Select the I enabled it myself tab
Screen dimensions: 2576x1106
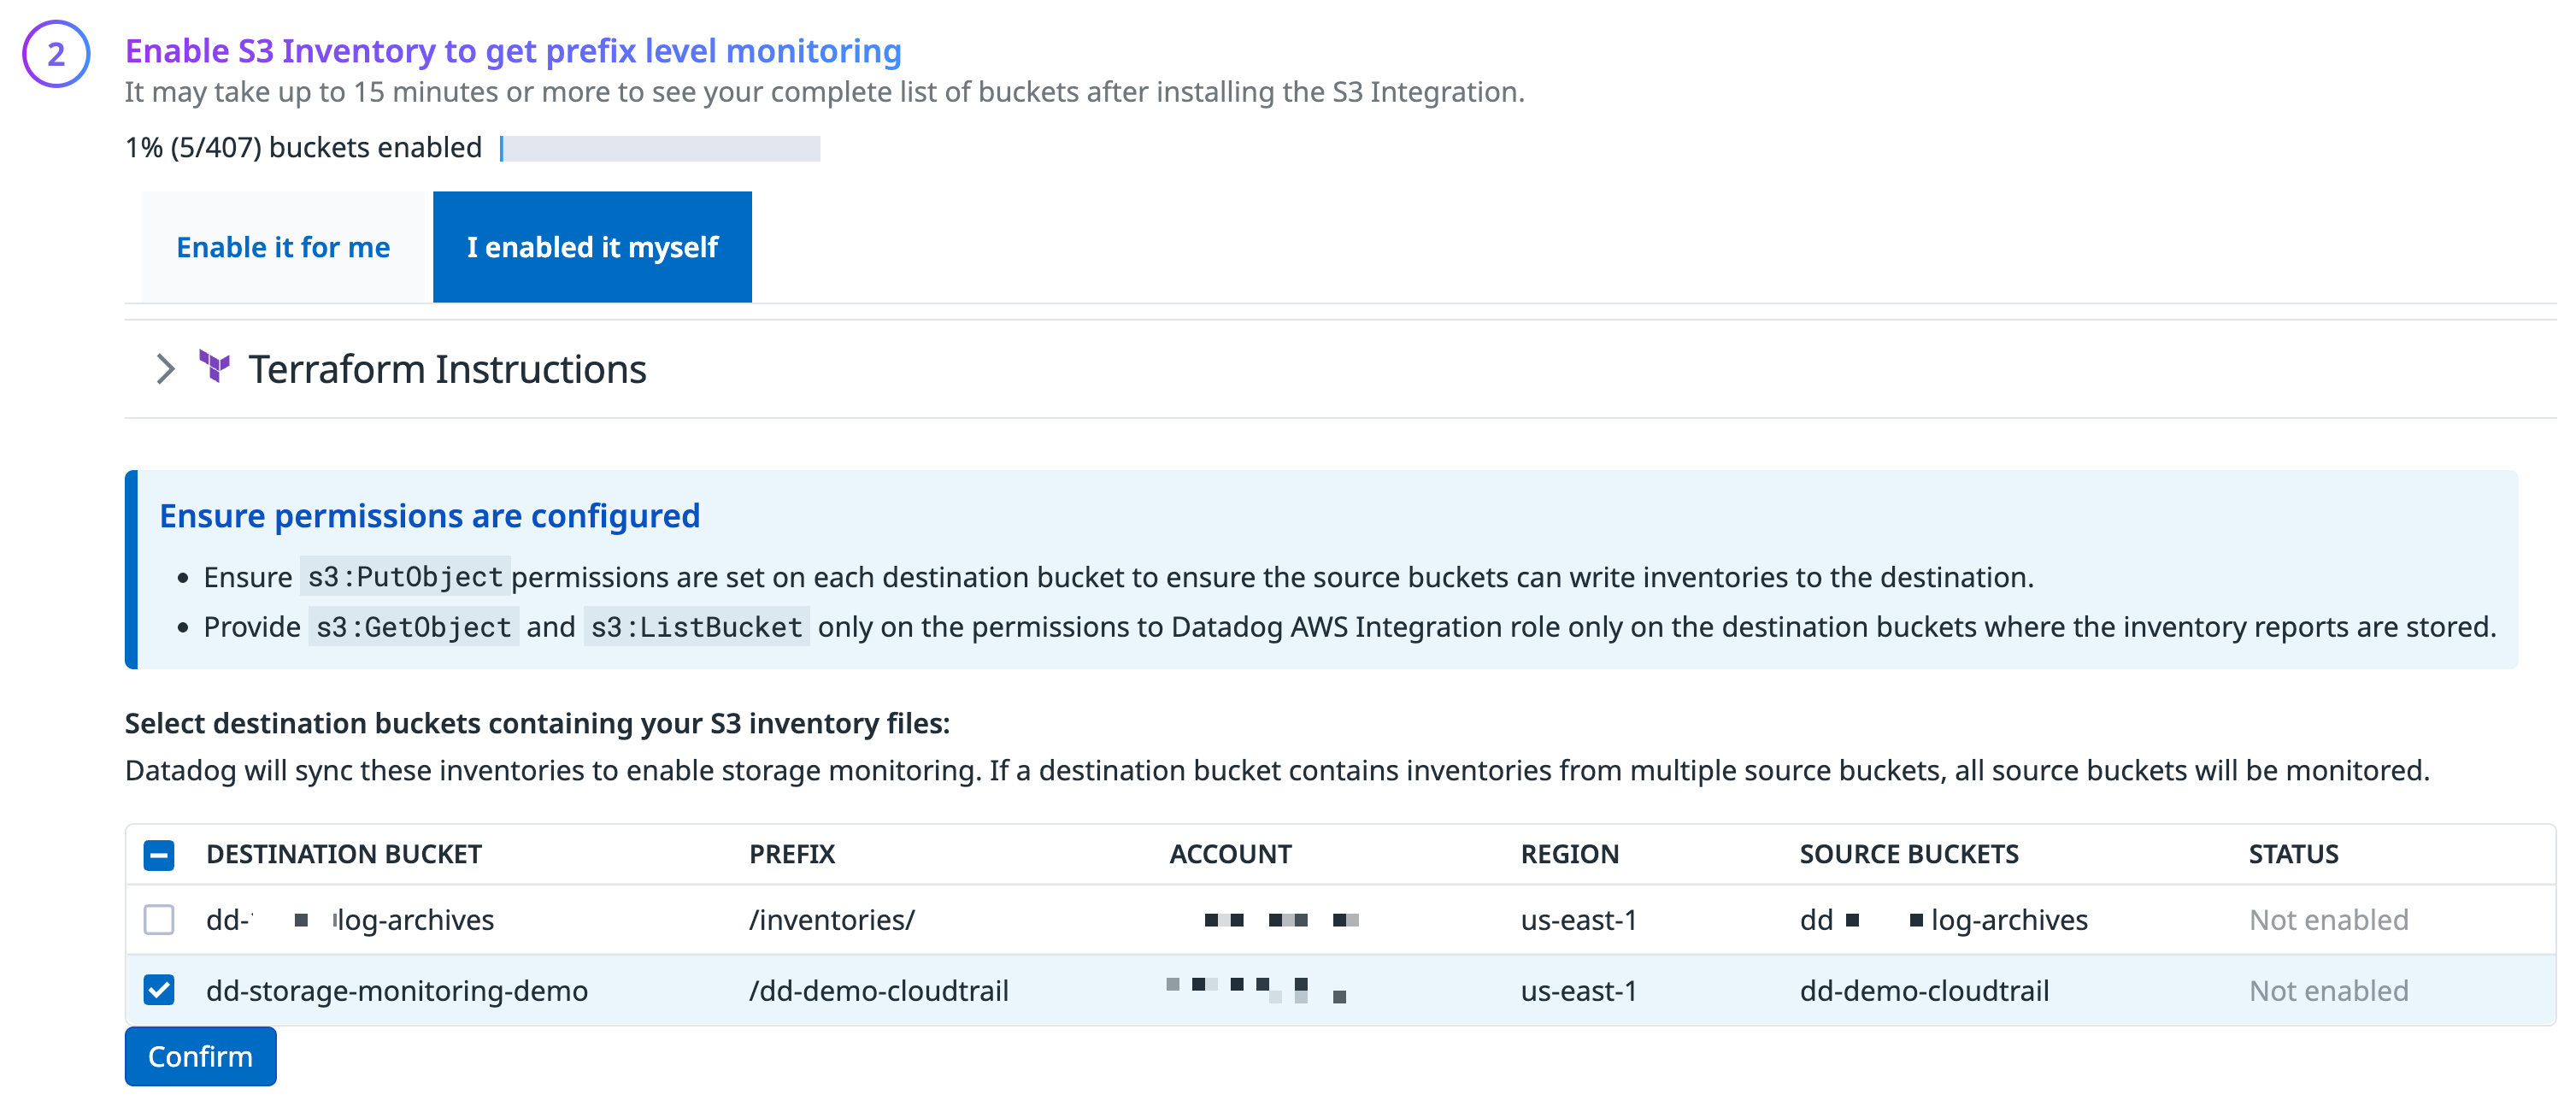click(592, 248)
